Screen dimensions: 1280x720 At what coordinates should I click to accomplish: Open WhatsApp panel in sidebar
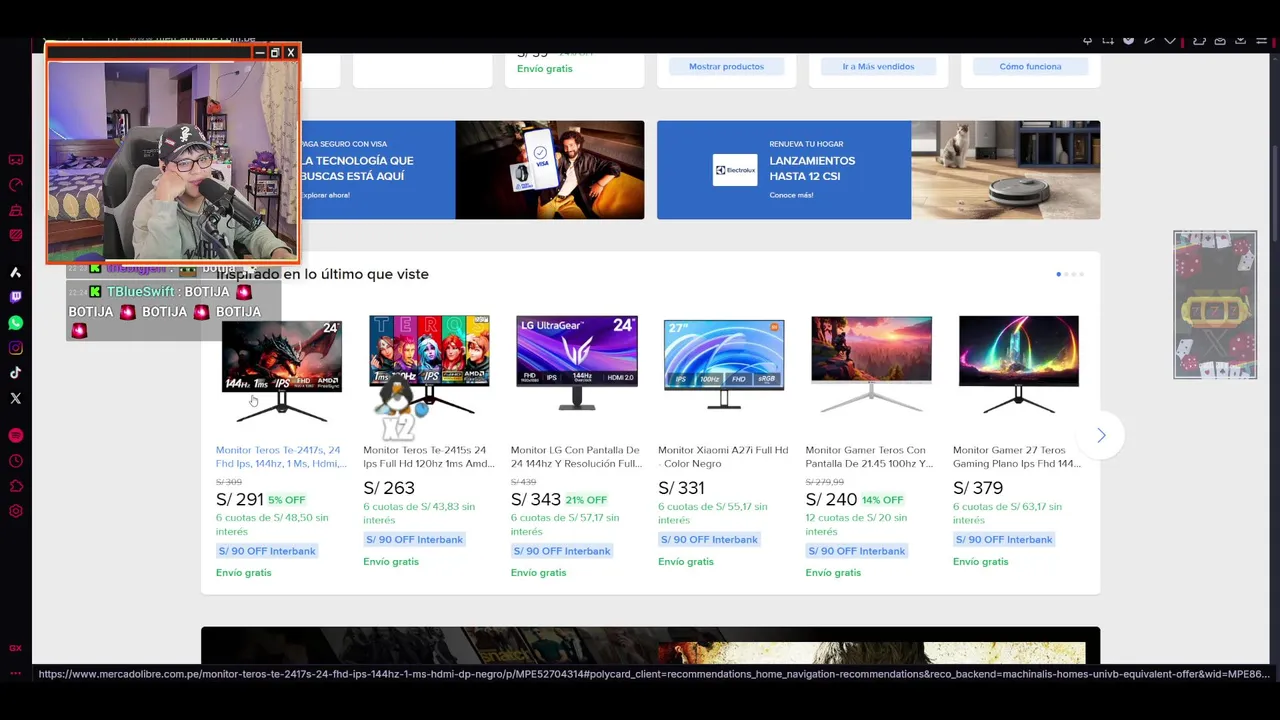(15, 323)
